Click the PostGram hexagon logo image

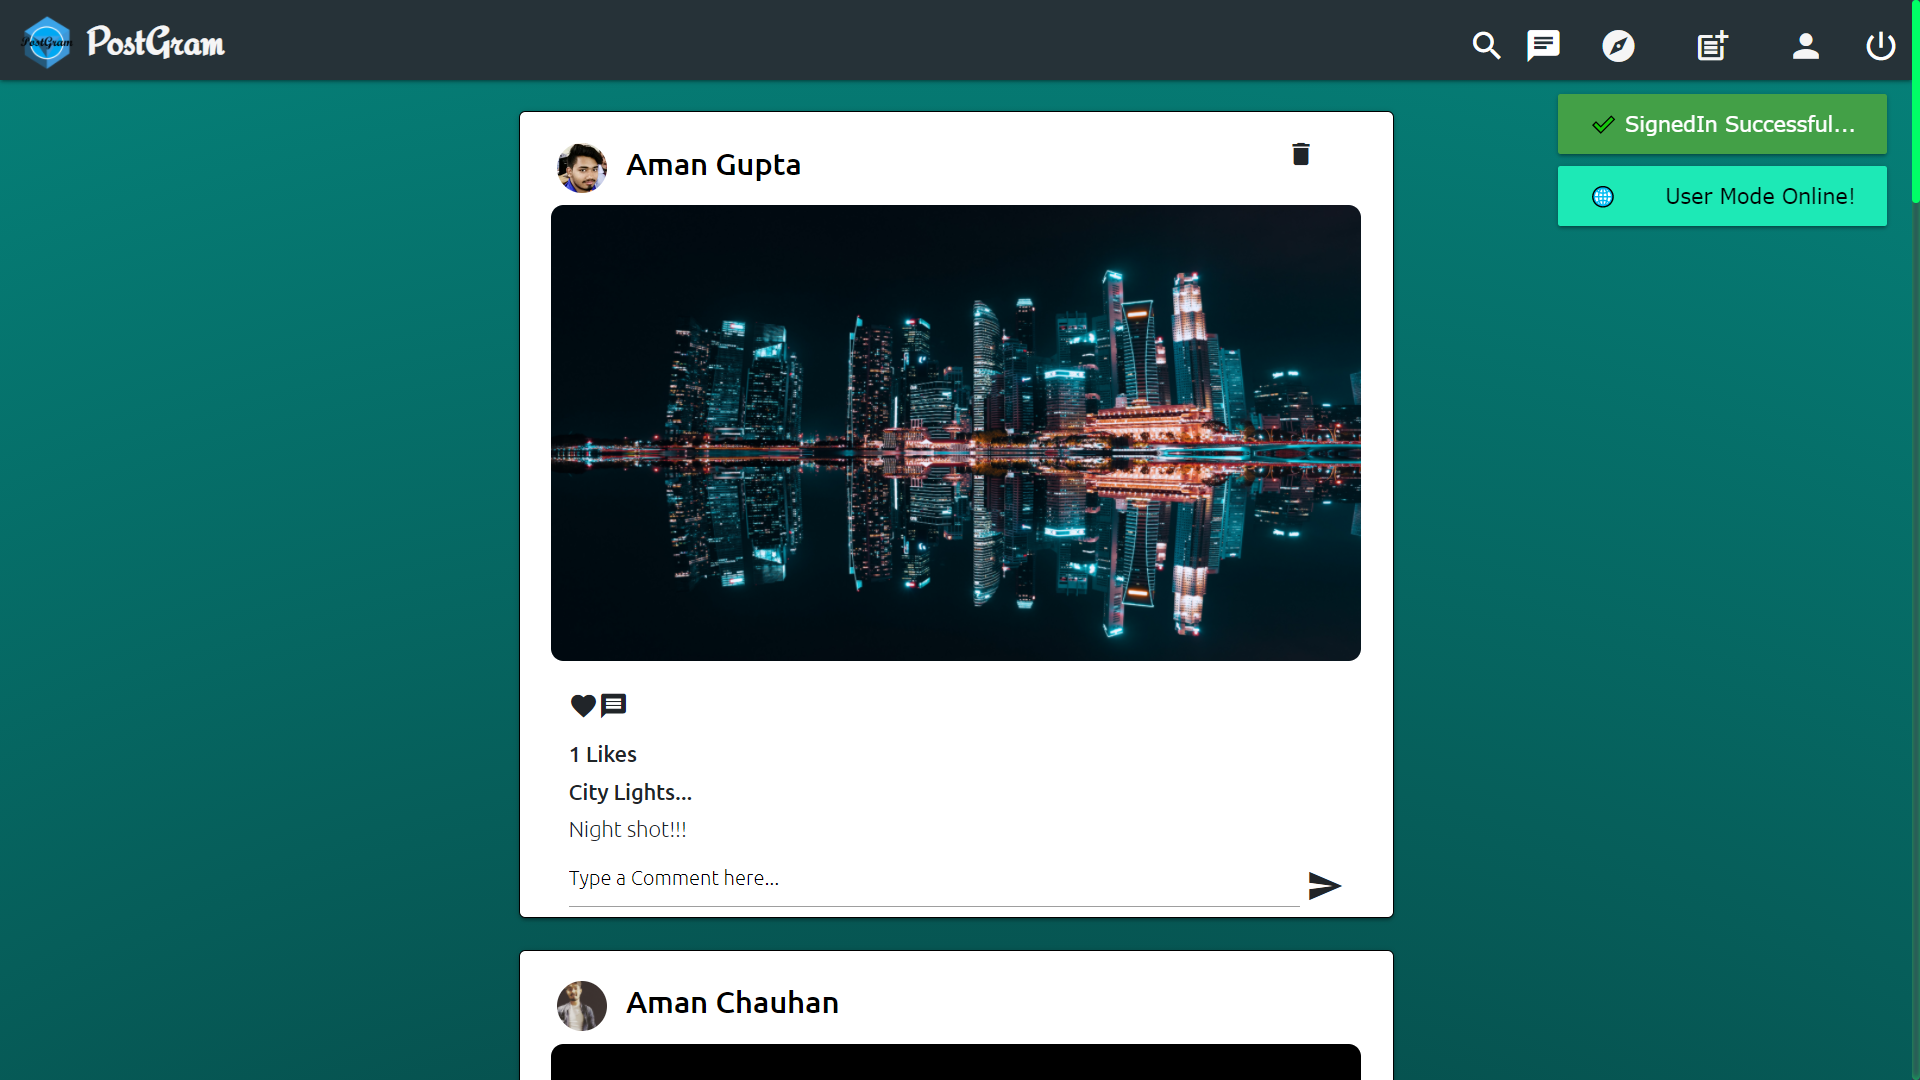tap(46, 43)
